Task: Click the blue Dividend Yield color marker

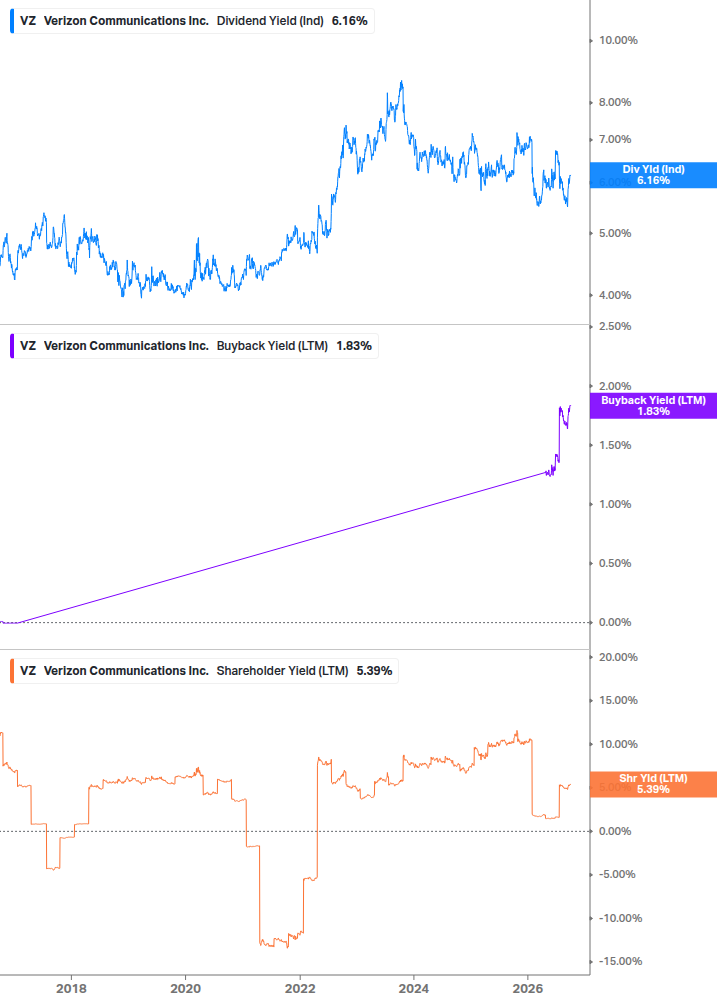Action: pyautogui.click(x=12, y=21)
